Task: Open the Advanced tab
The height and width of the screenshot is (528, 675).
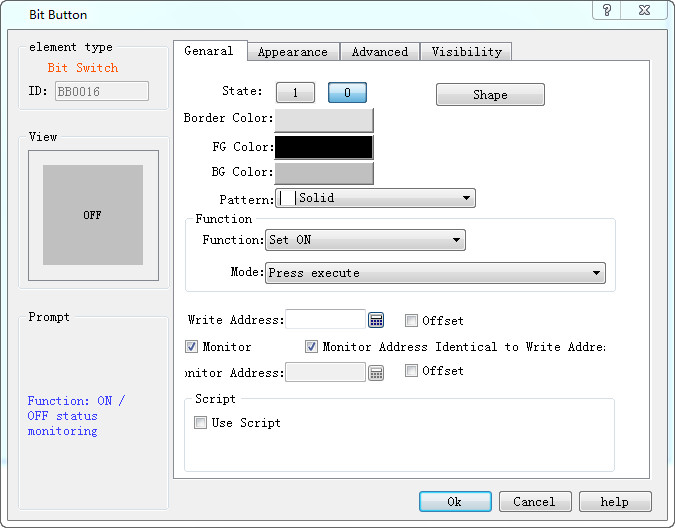Action: pos(379,52)
